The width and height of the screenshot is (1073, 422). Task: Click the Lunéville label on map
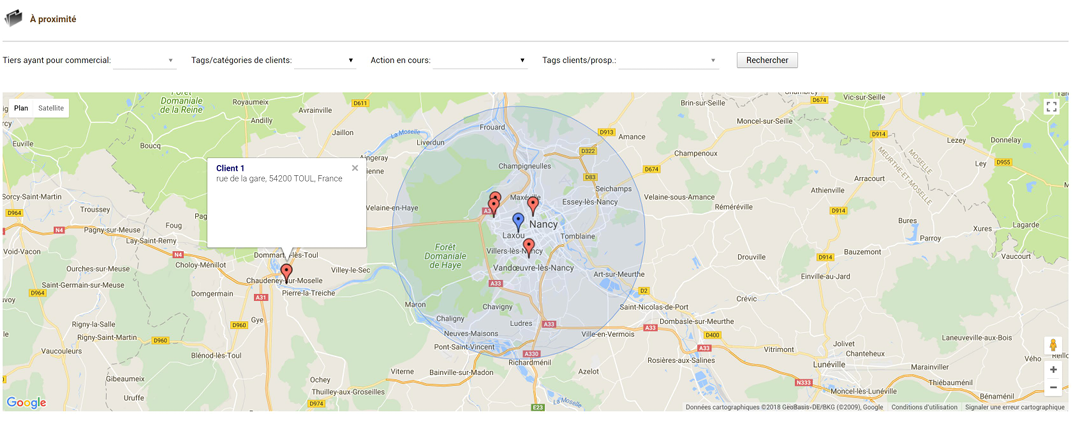click(x=831, y=365)
